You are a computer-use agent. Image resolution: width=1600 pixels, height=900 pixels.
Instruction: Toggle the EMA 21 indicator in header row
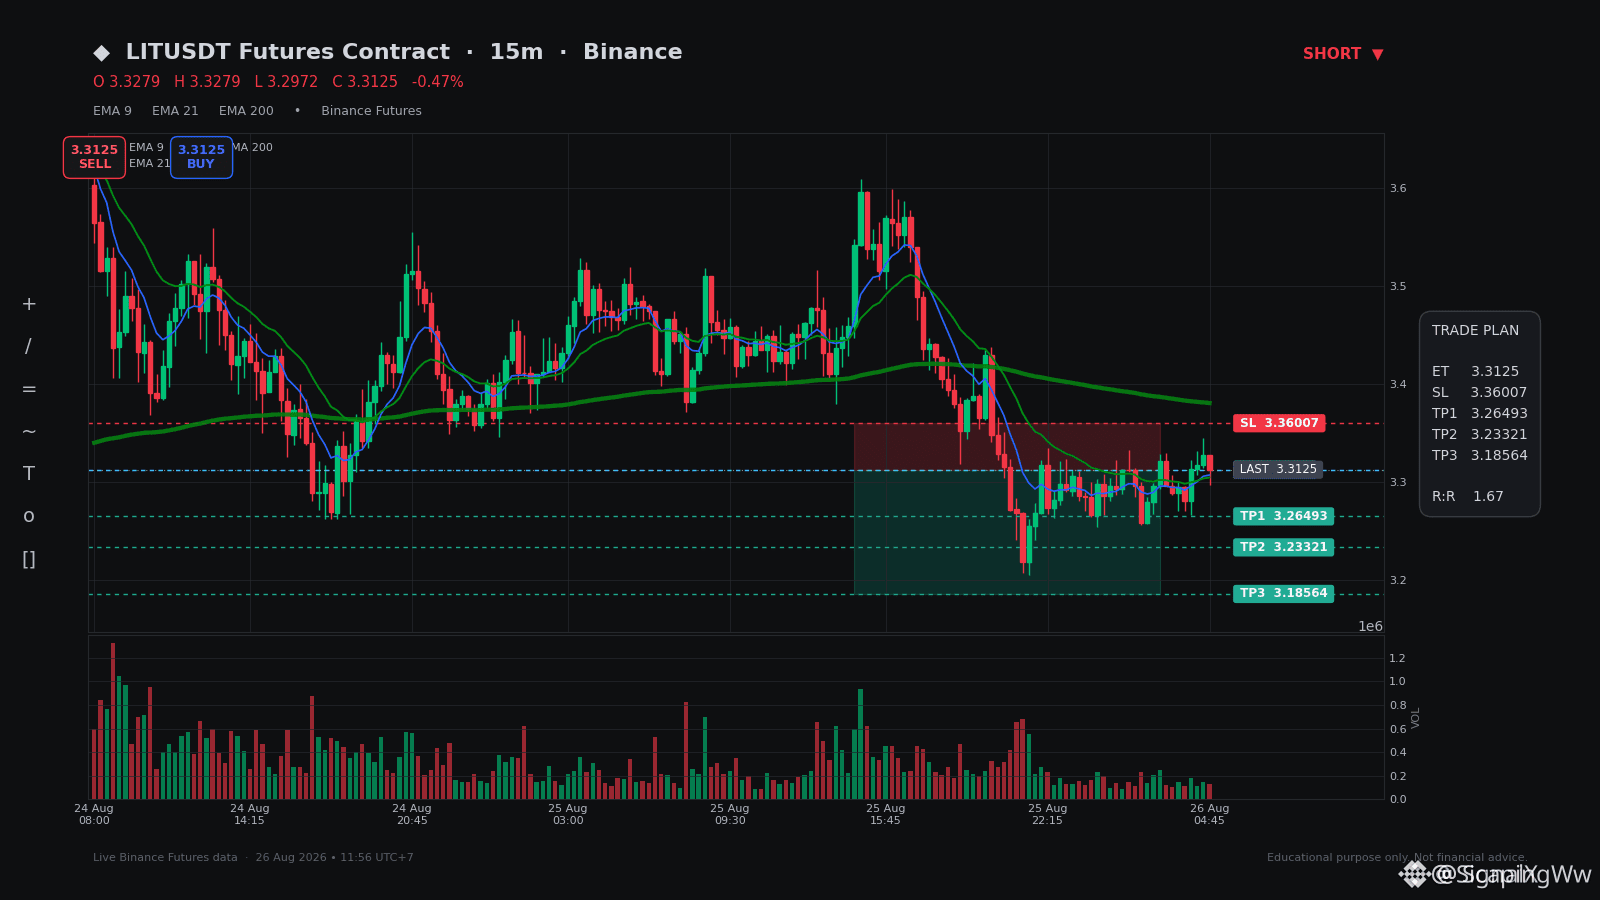[175, 111]
